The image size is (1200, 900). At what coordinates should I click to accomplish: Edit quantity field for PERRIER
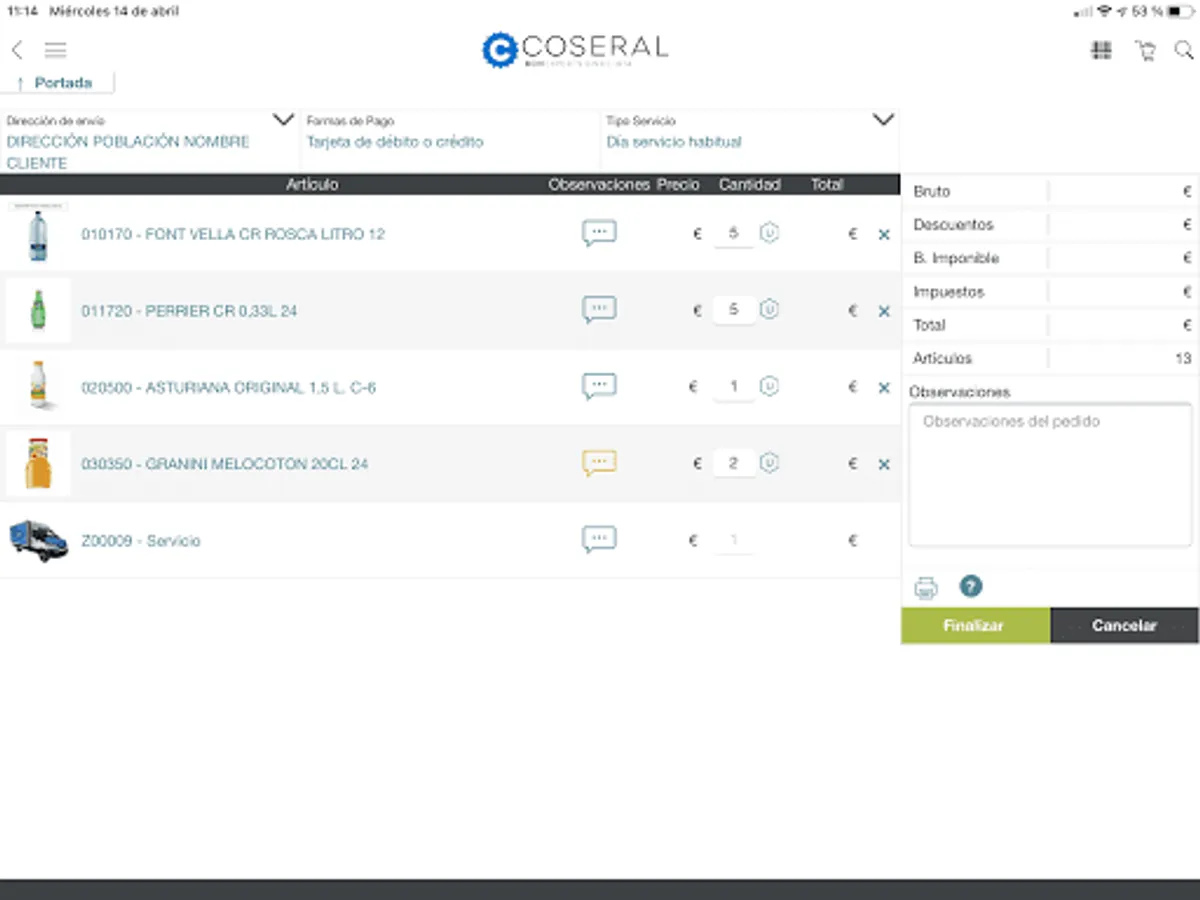(x=734, y=310)
